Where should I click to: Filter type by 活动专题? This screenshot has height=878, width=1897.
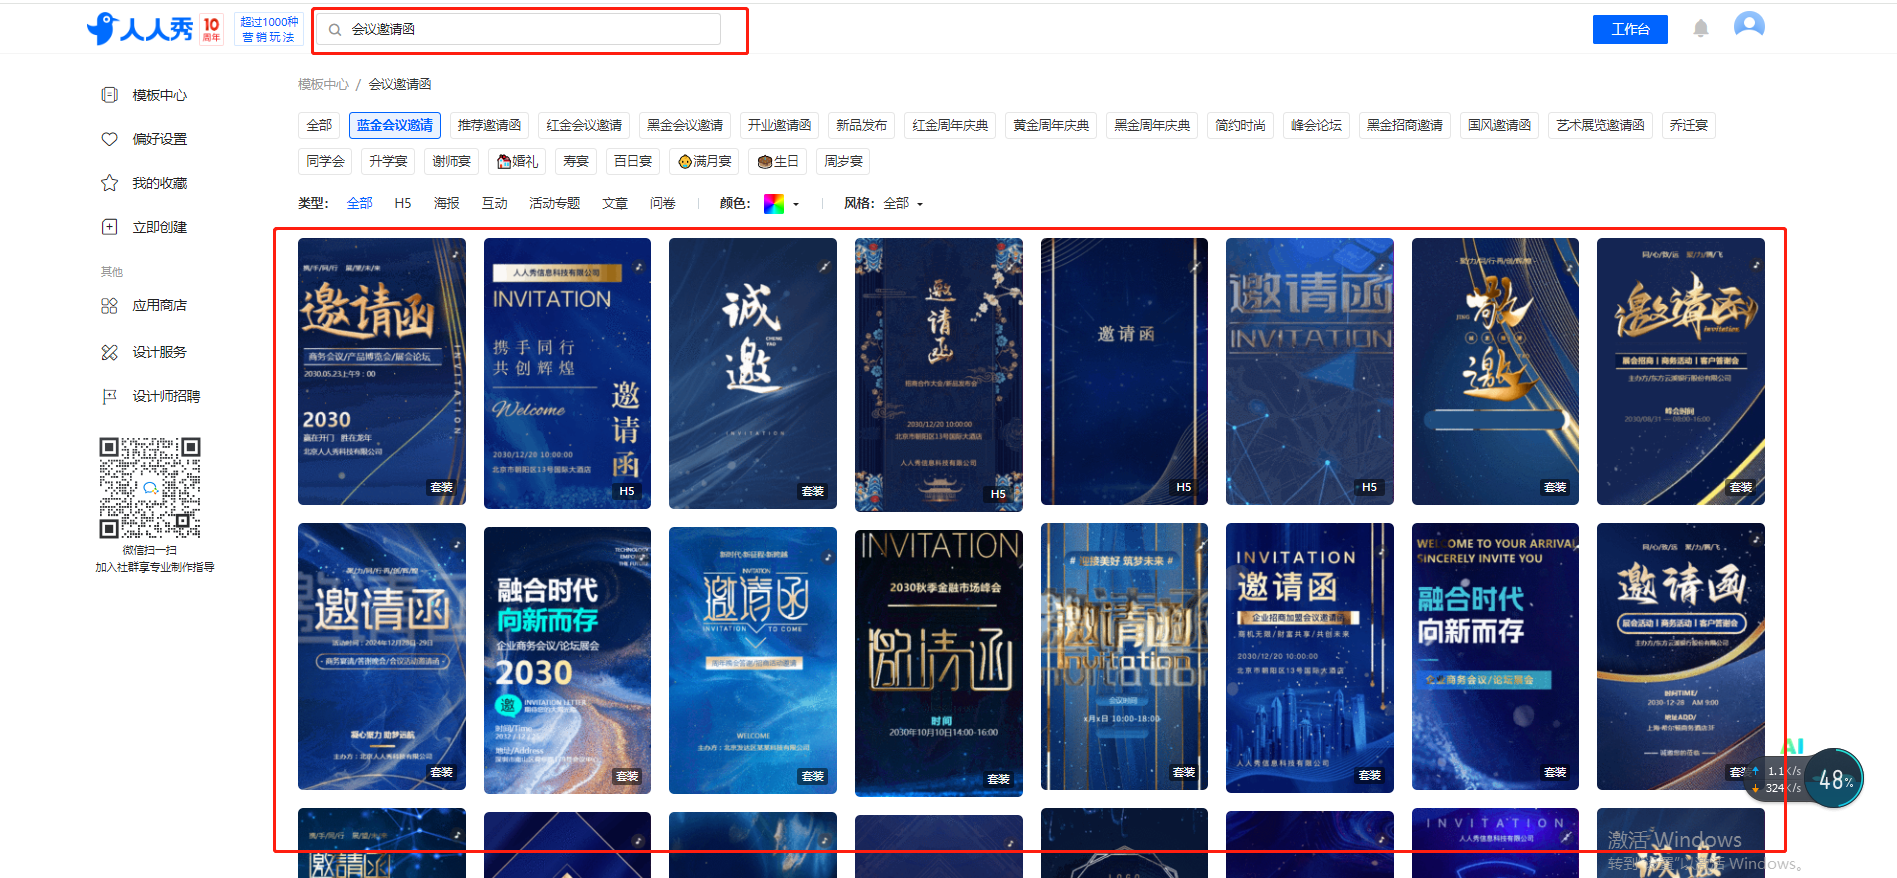coord(555,204)
